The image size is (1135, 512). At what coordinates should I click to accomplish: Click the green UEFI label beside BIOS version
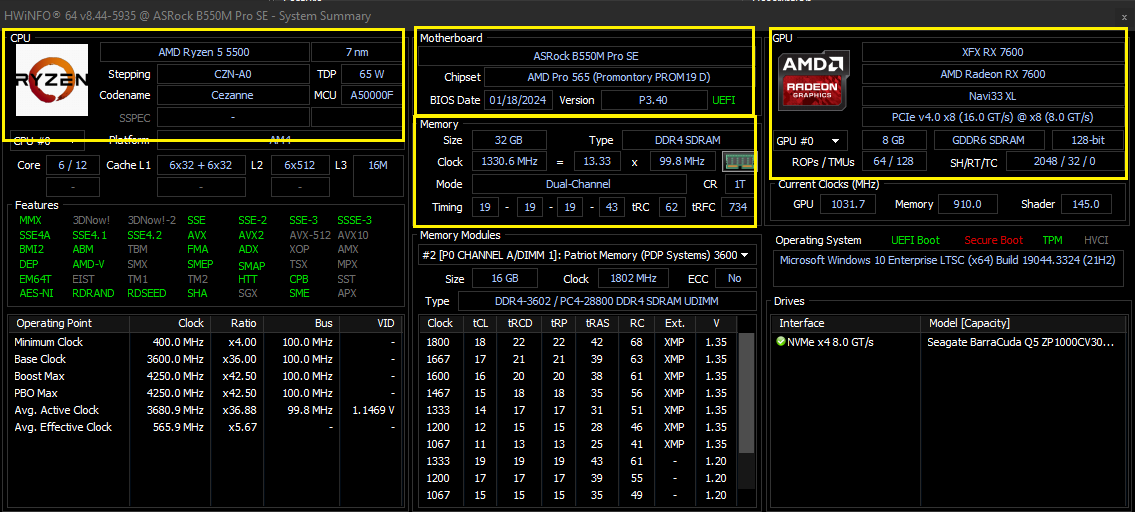(724, 100)
